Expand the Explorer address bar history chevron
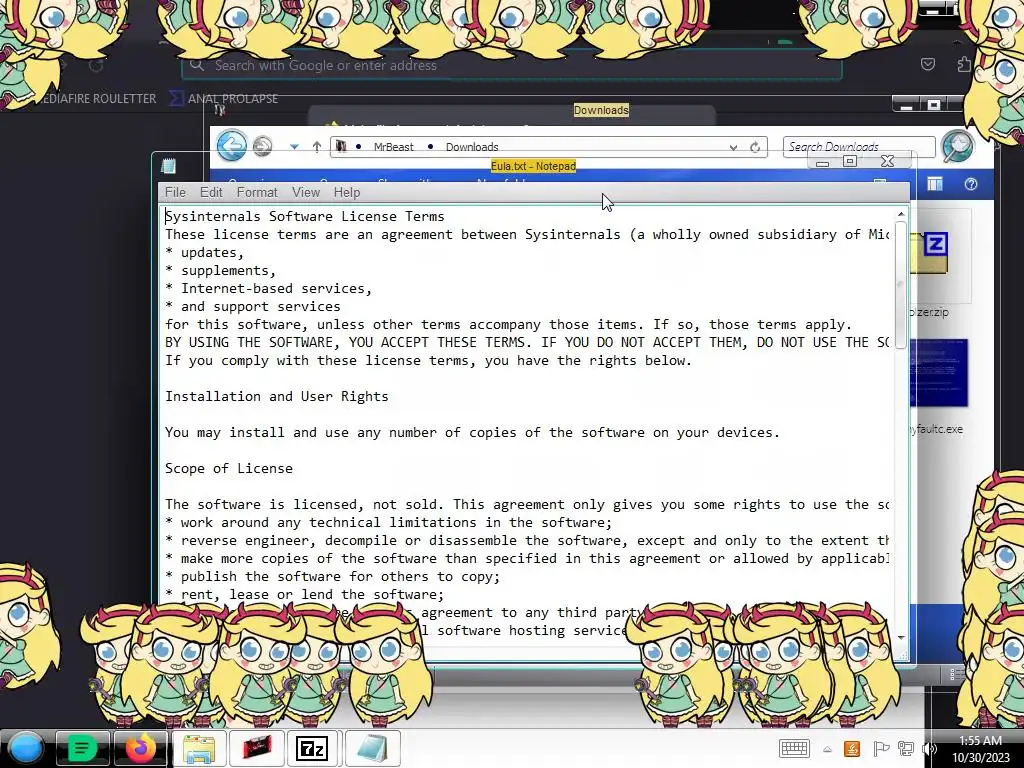1024x768 pixels. 733,148
